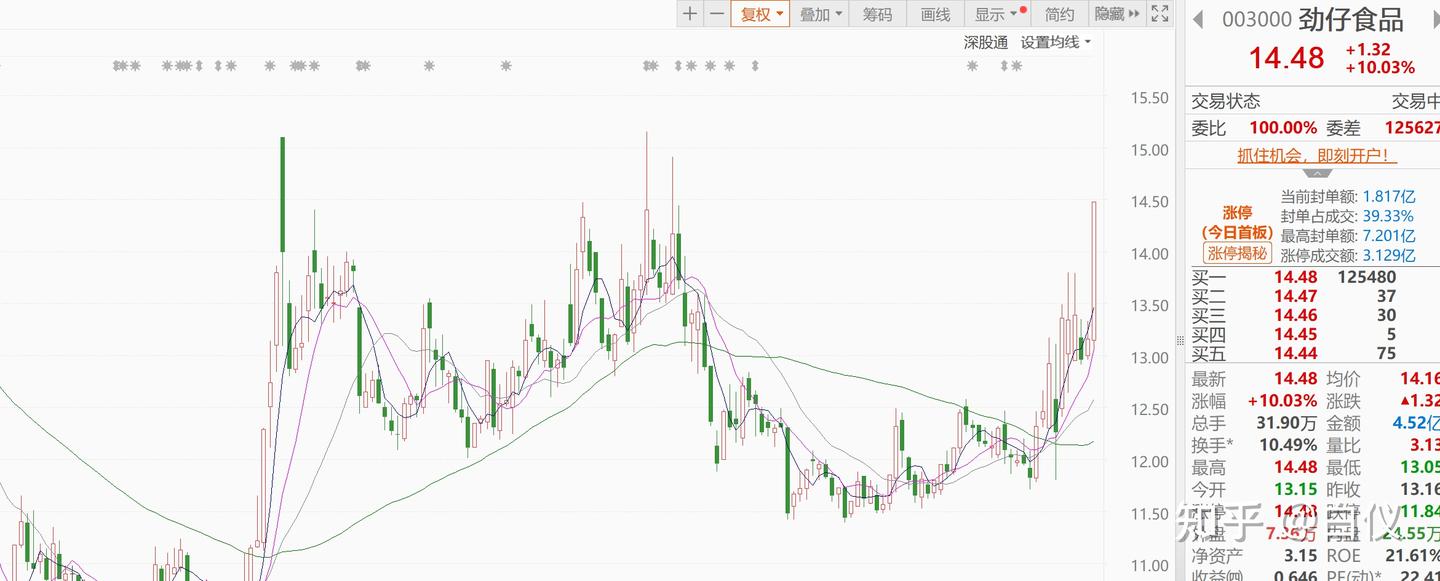
Task: Open the 显示 display dropdown
Action: click(996, 14)
